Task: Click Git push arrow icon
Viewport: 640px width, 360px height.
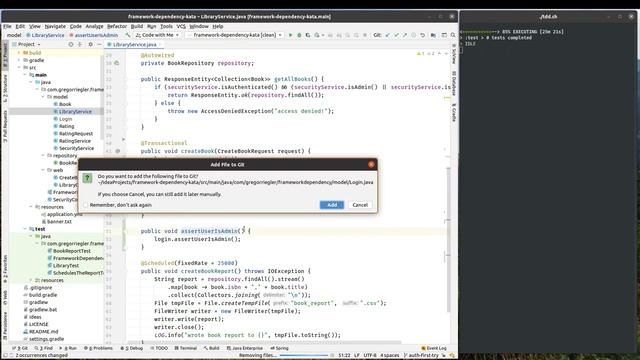Action: point(404,35)
